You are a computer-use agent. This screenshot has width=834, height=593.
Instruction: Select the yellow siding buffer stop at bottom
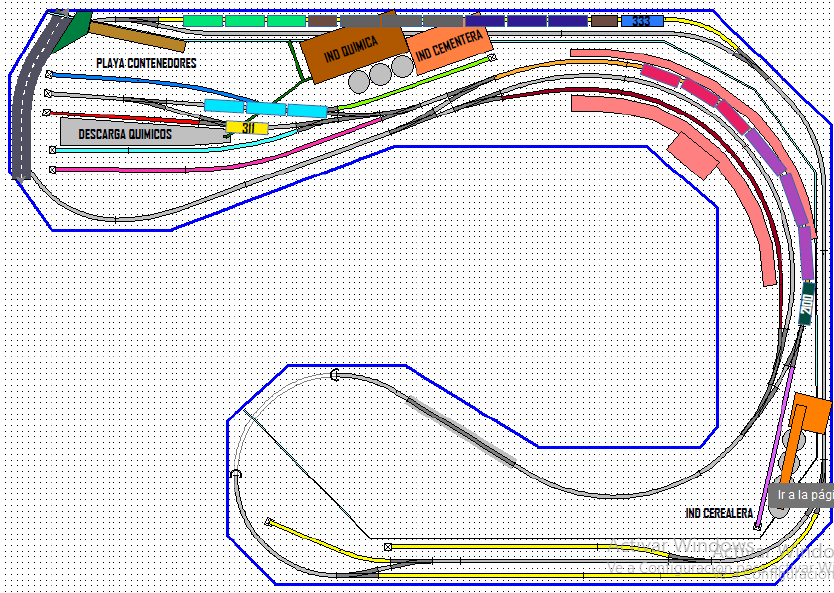click(388, 547)
